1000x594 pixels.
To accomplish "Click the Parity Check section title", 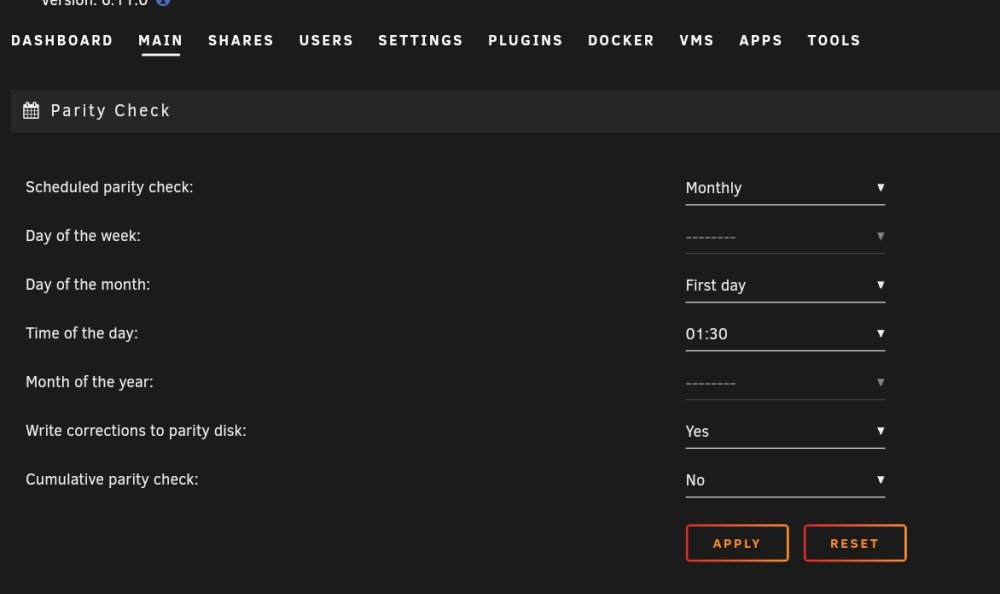I will [110, 110].
